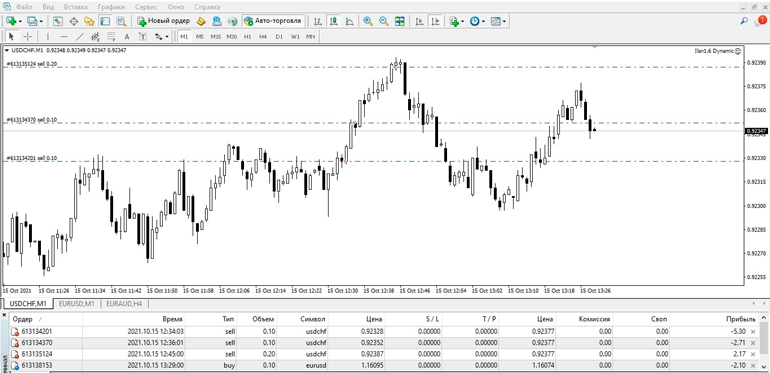Open the Сервис menu
Viewport: 770px width, 373px height.
tap(147, 7)
